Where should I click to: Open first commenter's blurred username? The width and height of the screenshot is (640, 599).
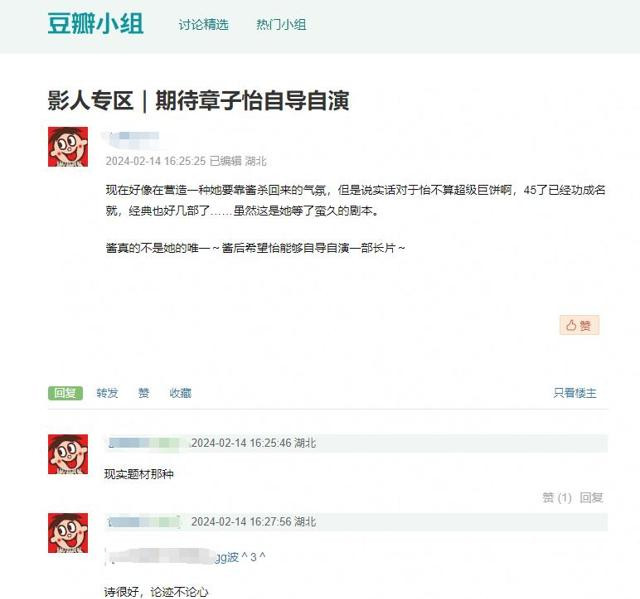[147, 443]
